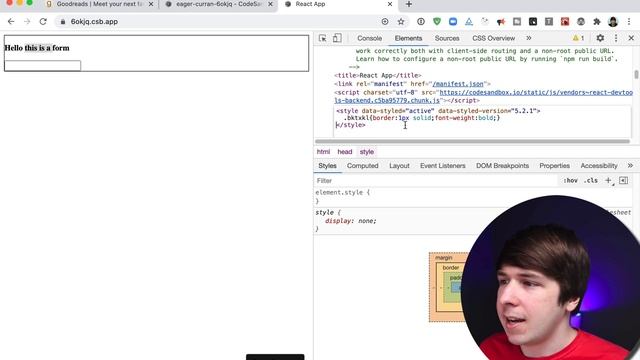This screenshot has height=360, width=640.
Task: Open the Layout subtab
Action: point(399,166)
